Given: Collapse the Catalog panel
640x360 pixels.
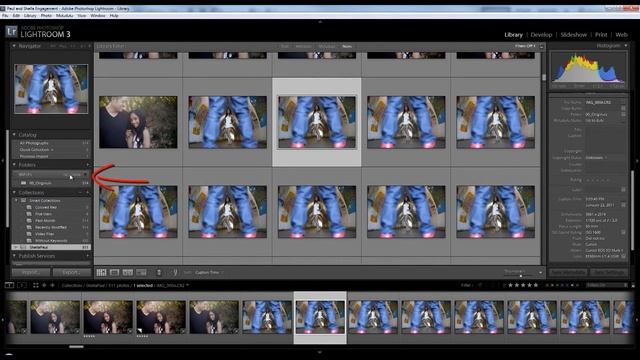Looking at the screenshot, I should pyautogui.click(x=14, y=135).
